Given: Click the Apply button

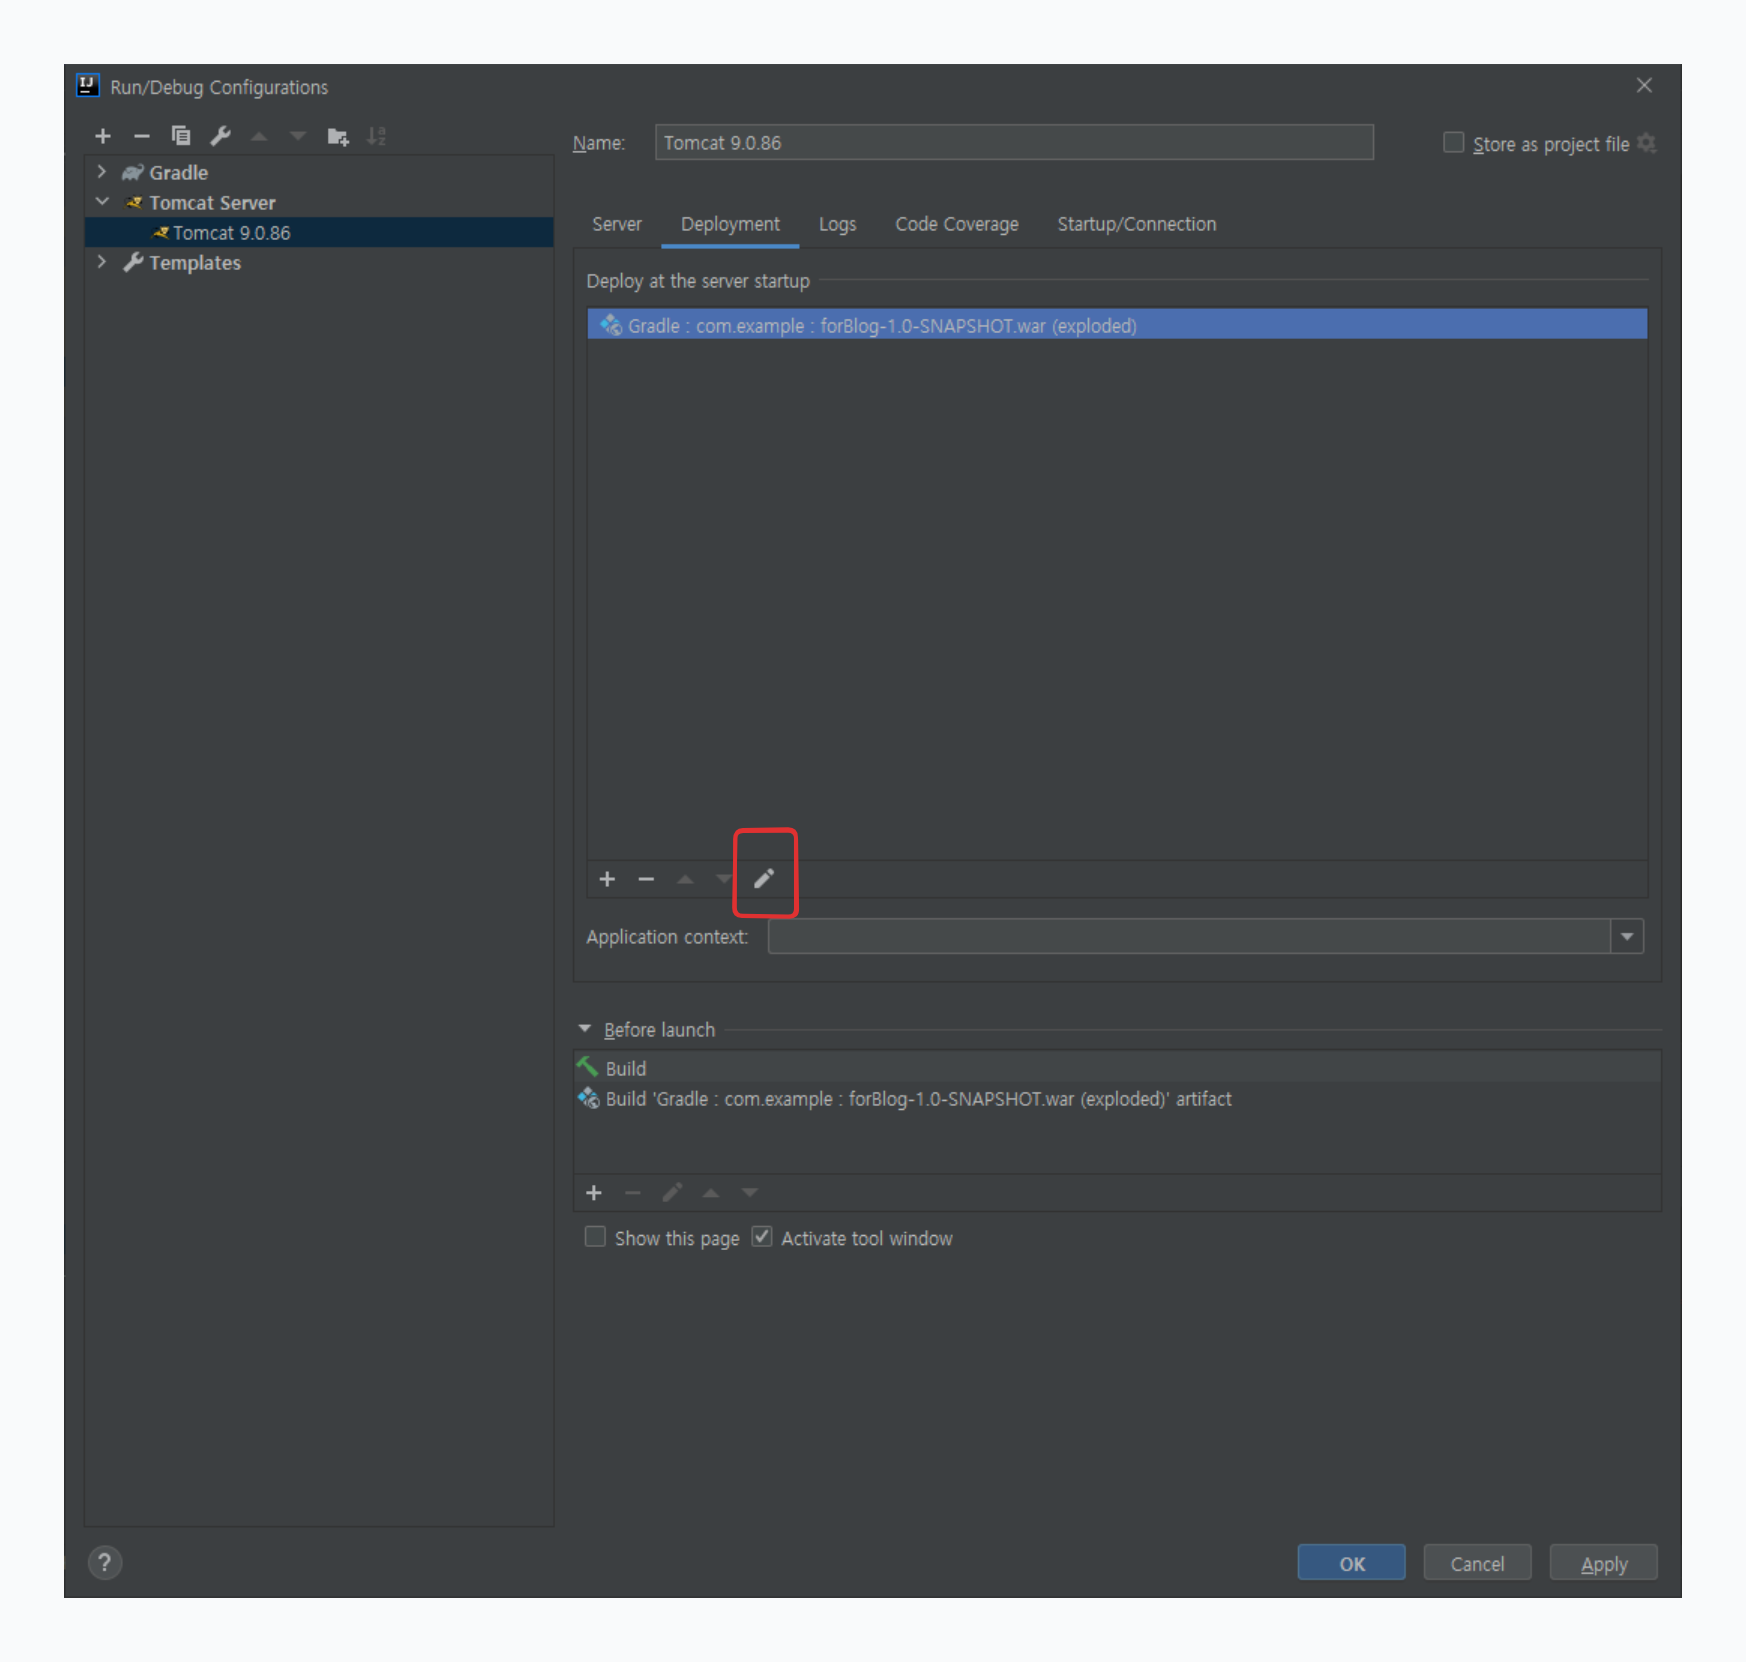Looking at the screenshot, I should 1604,1563.
